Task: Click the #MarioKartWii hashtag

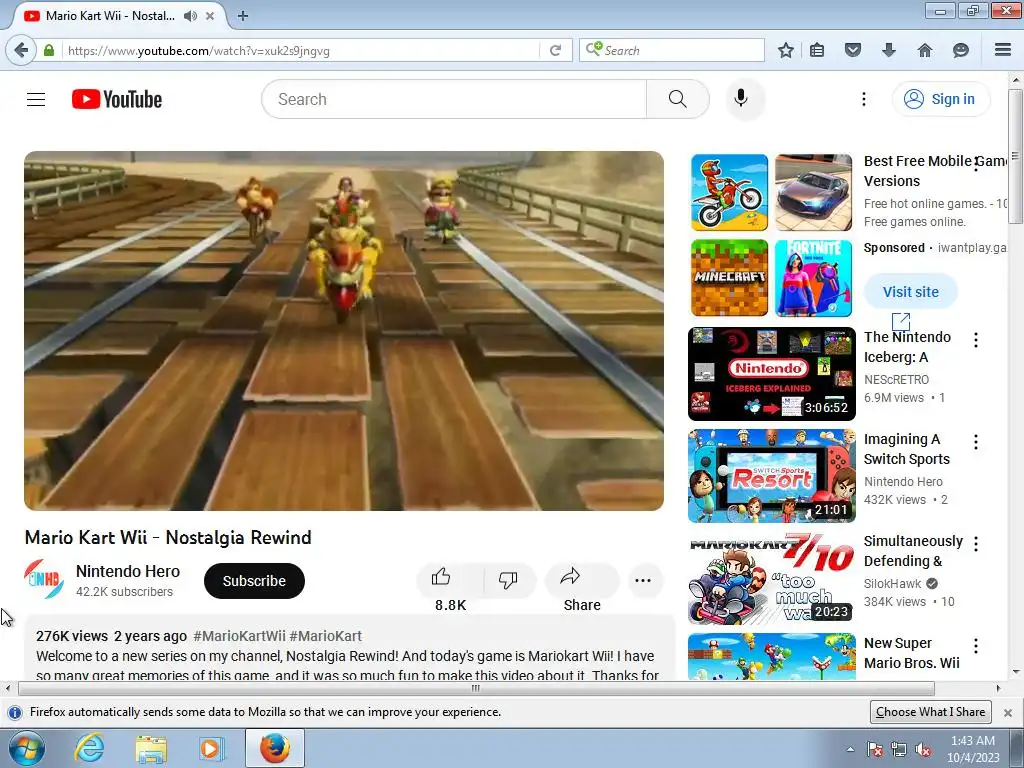Action: (239, 636)
